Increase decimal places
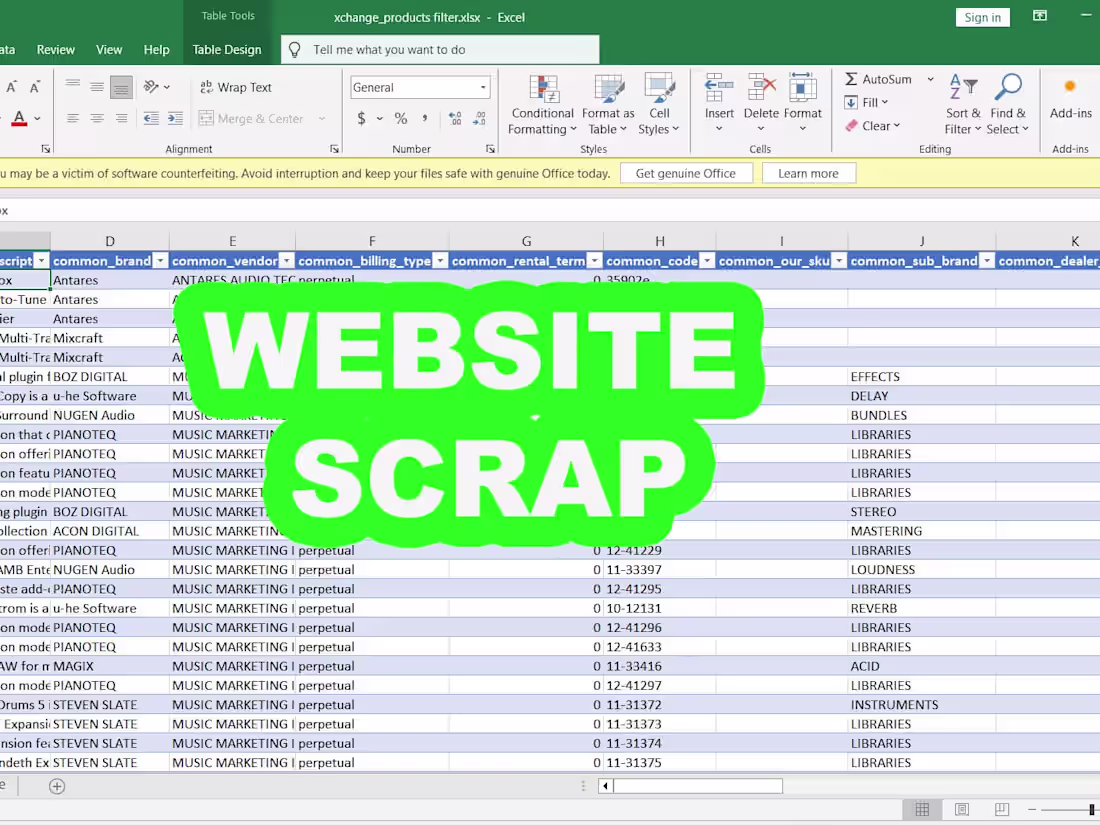1100x825 pixels. pyautogui.click(x=453, y=118)
